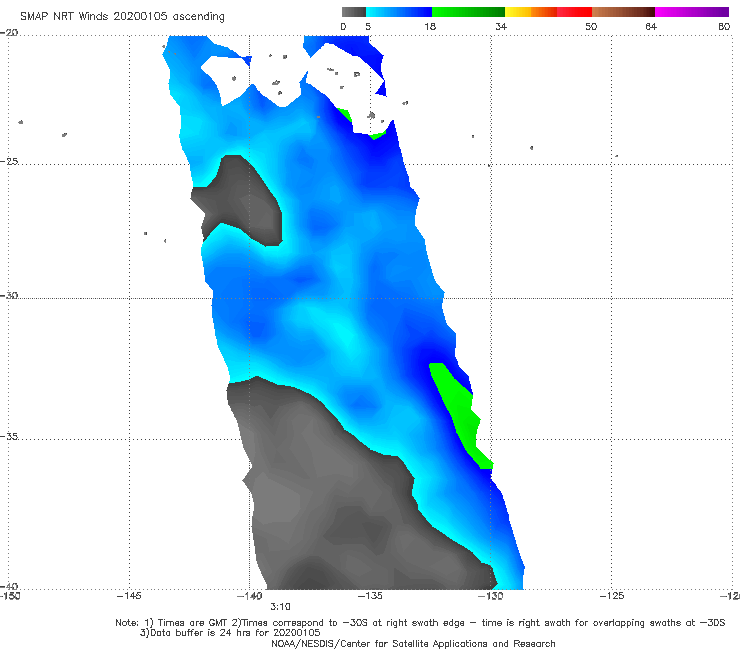Click the title "SMAP NRT Winds 20200105 ascending"
The image size is (740, 650).
122,16
